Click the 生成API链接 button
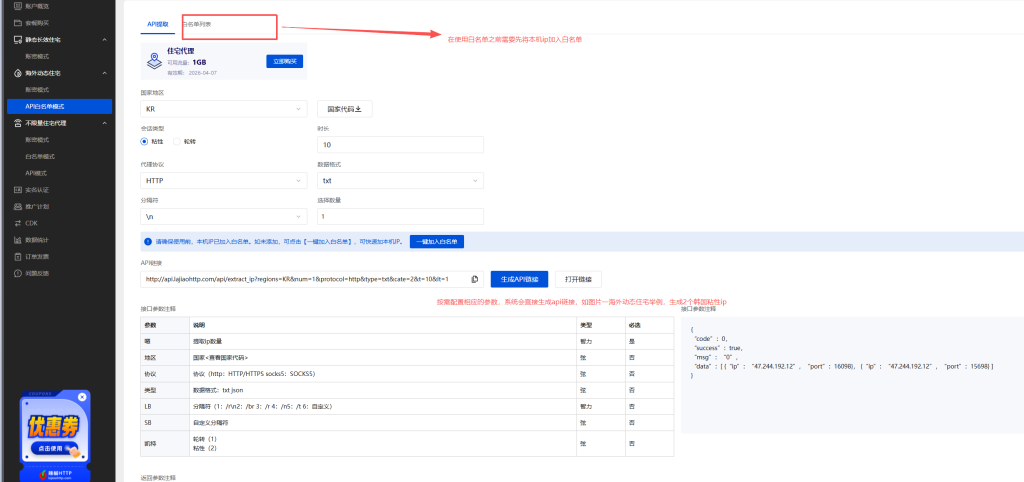1024x482 pixels. pos(520,280)
